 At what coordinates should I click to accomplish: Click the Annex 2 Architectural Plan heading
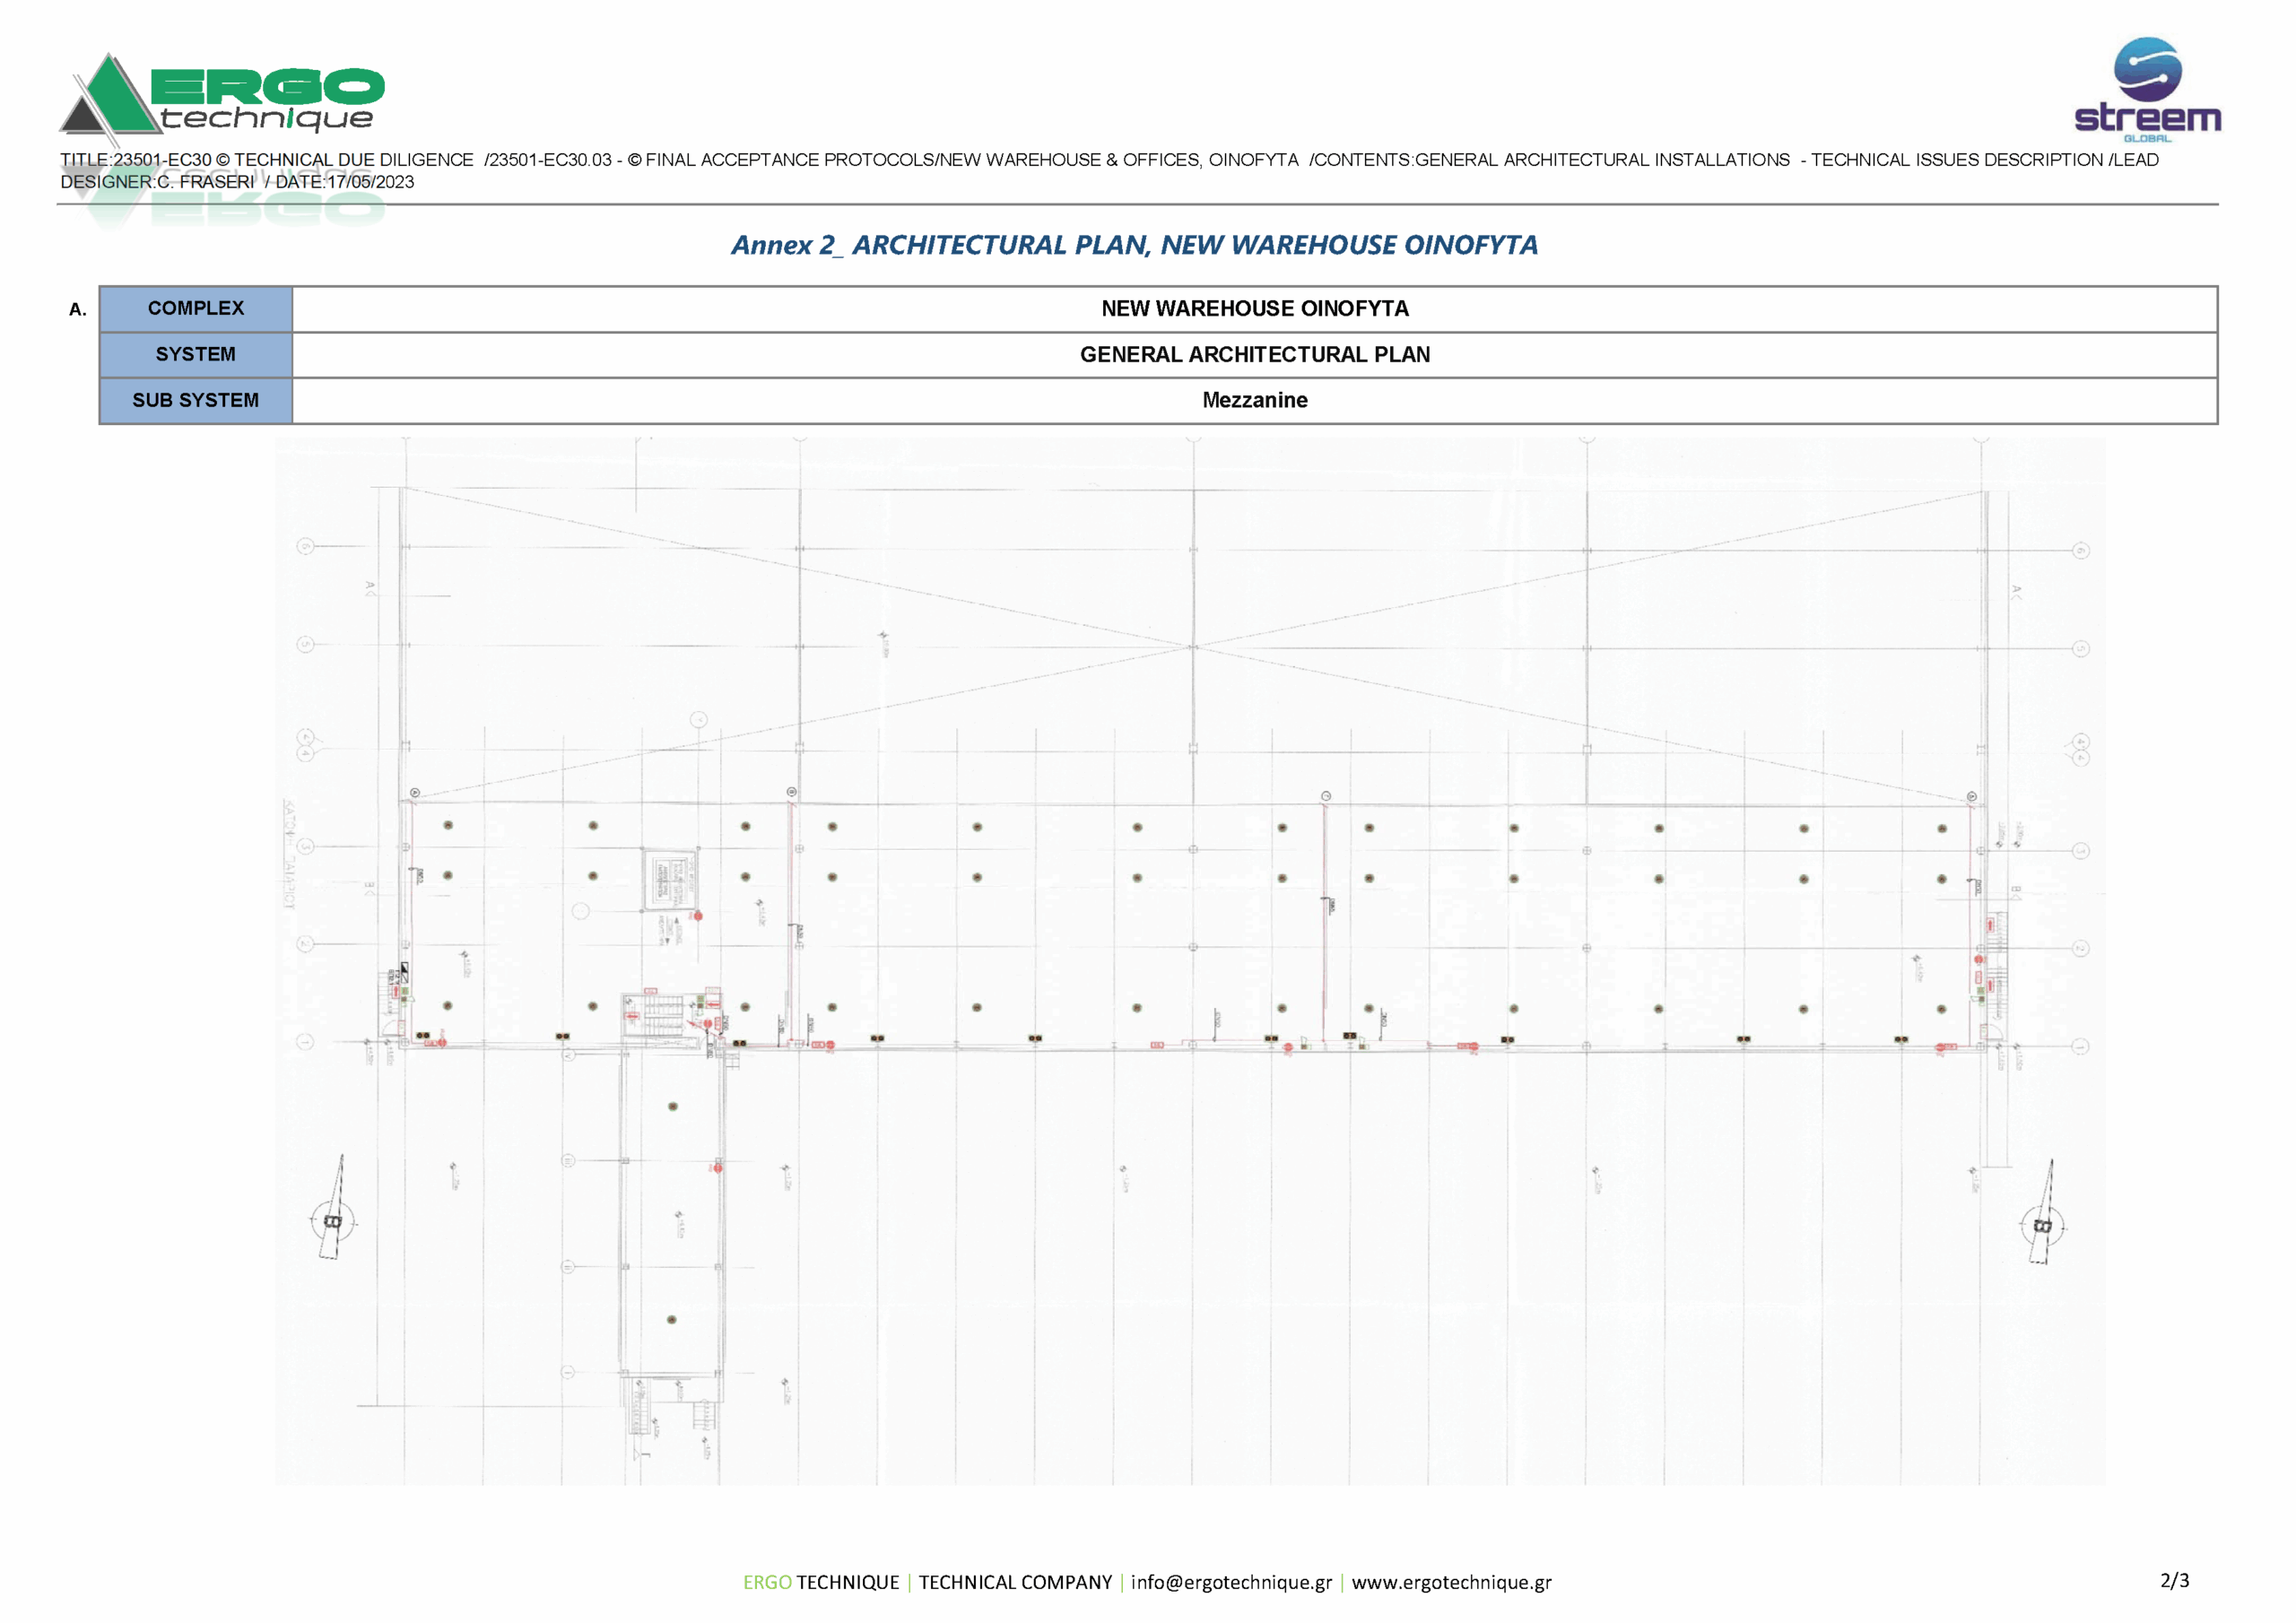click(x=1134, y=245)
